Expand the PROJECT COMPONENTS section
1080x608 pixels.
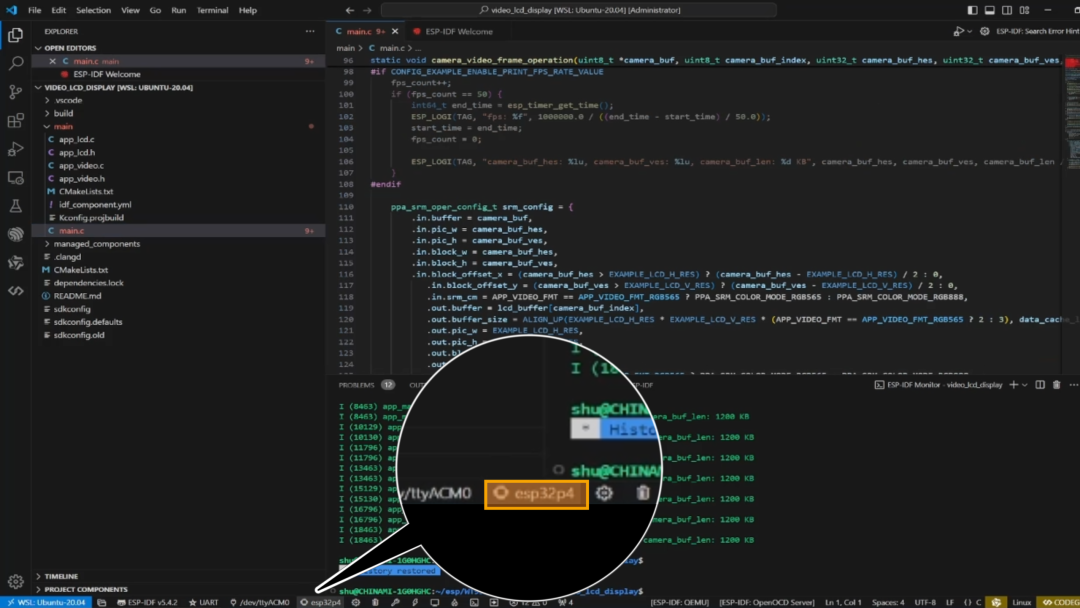(85, 589)
